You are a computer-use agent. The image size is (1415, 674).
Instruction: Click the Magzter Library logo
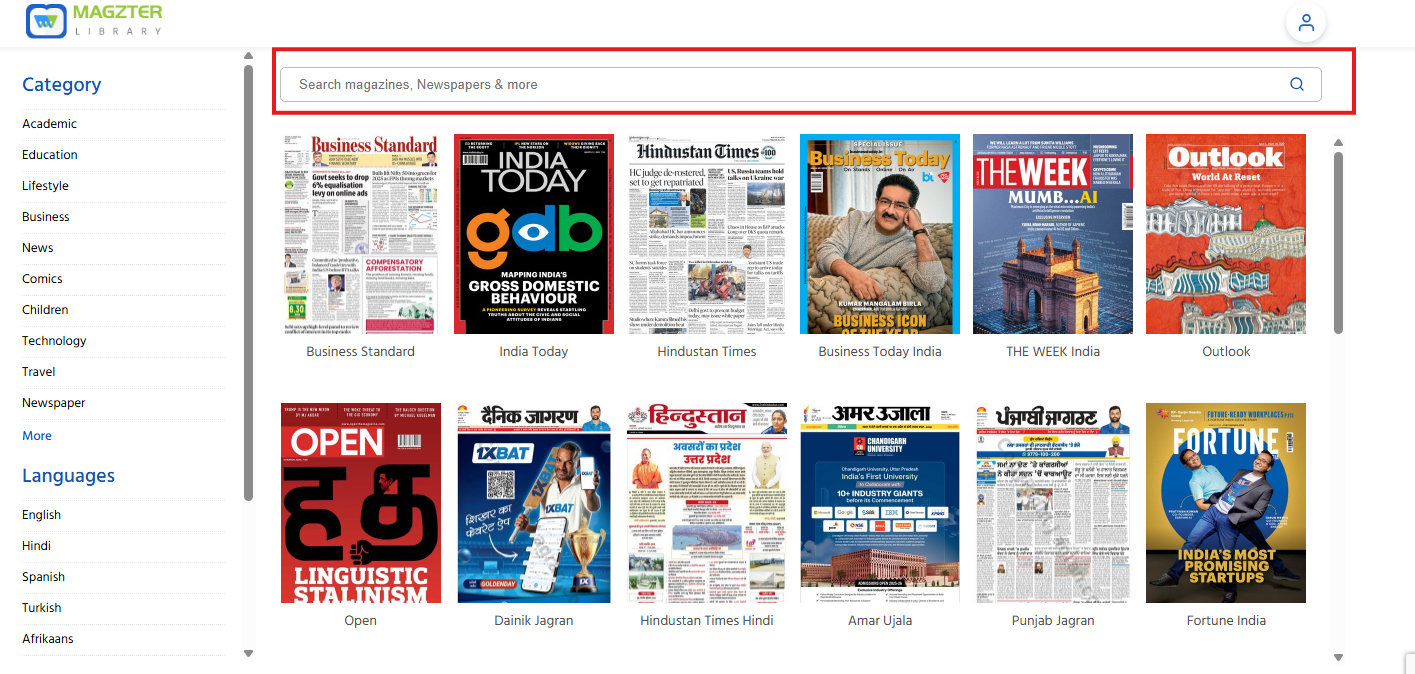(x=94, y=22)
